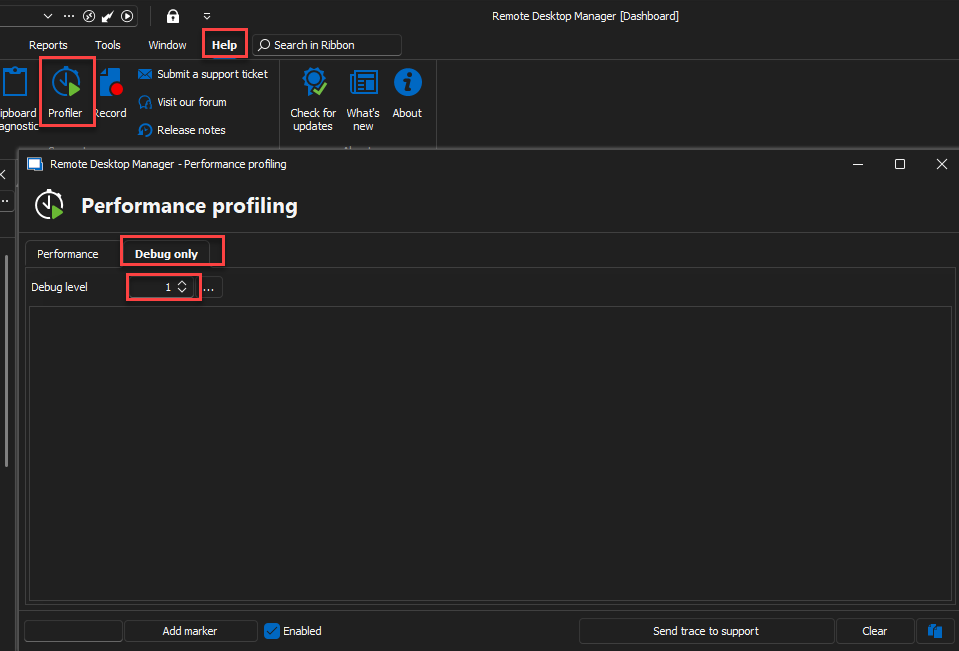Click the marker text field beside Add marker
This screenshot has width=959, height=651.
[x=73, y=631]
